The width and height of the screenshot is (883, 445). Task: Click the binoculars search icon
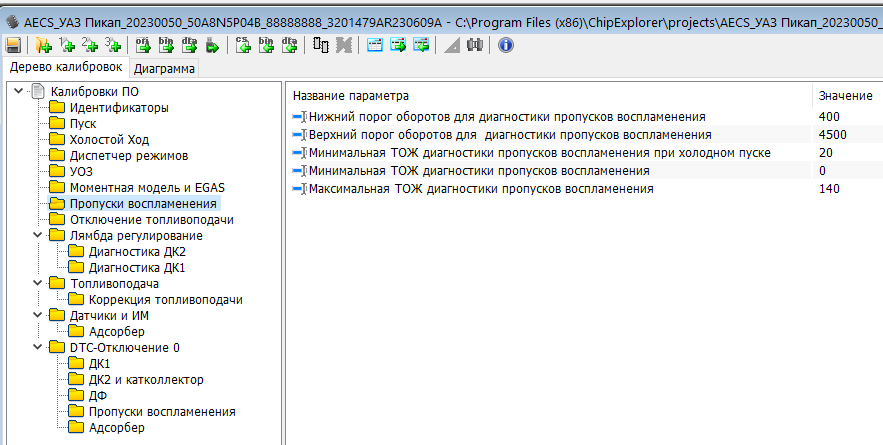pos(475,45)
